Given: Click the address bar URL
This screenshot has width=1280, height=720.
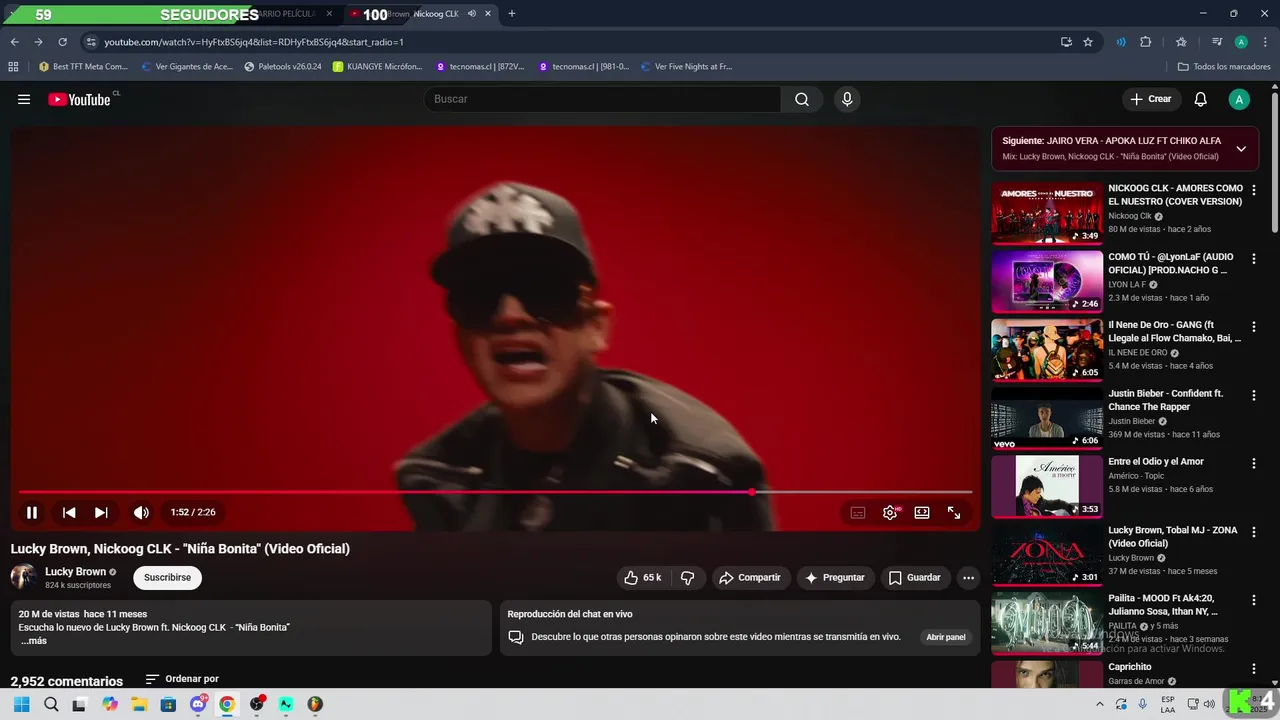Looking at the screenshot, I should pos(254,42).
